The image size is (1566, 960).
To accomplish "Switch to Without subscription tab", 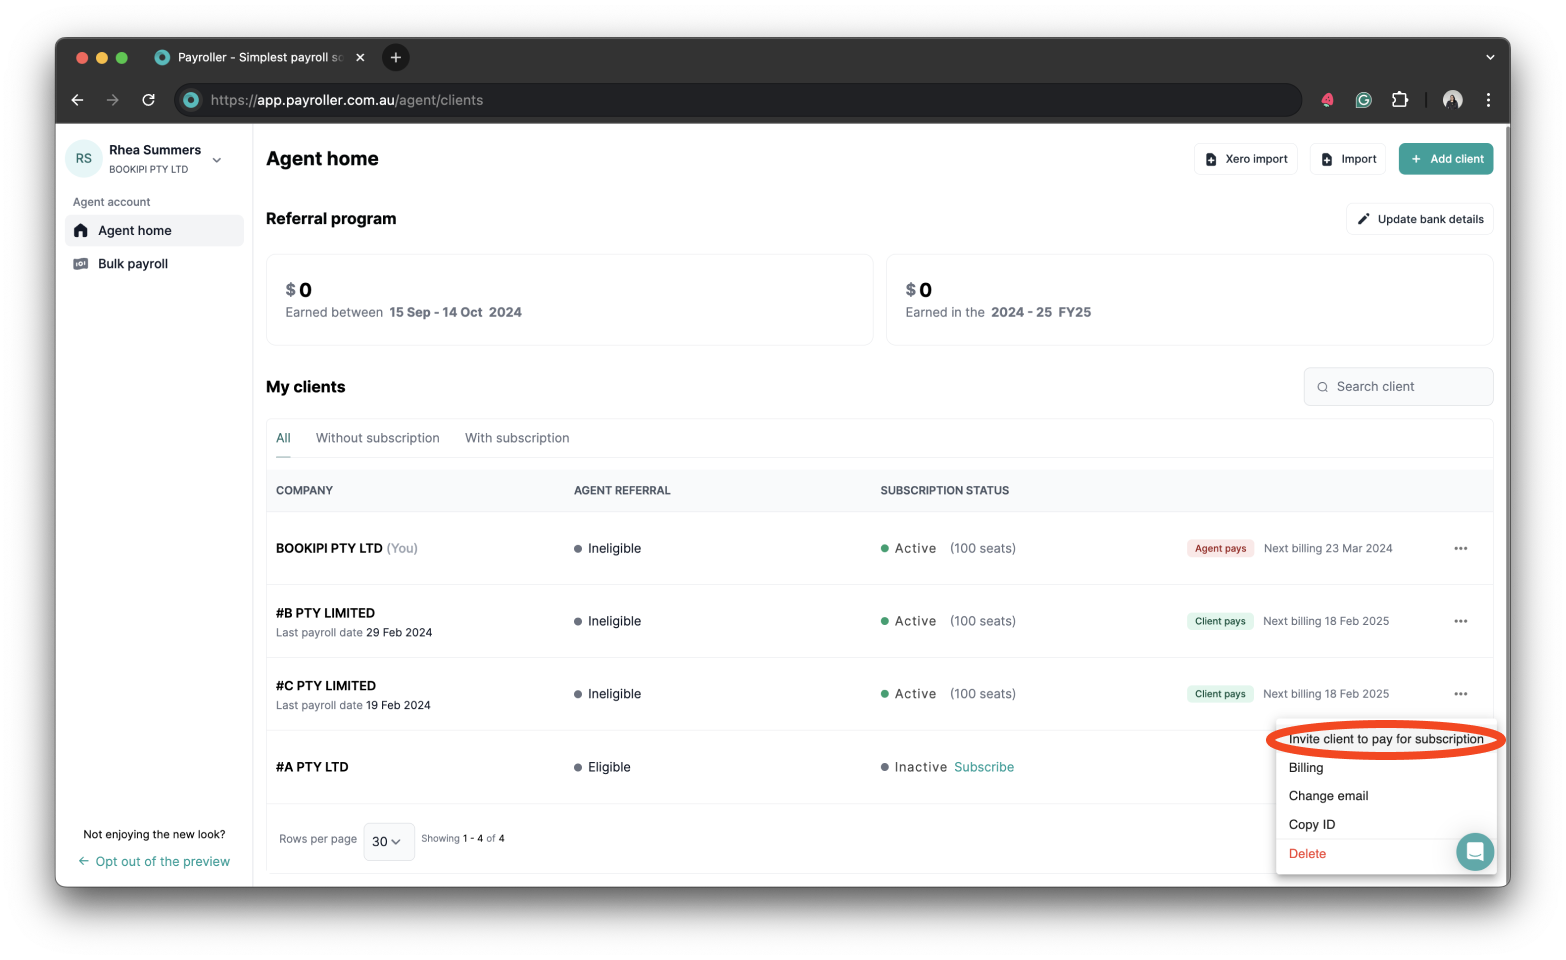I will pos(378,438).
